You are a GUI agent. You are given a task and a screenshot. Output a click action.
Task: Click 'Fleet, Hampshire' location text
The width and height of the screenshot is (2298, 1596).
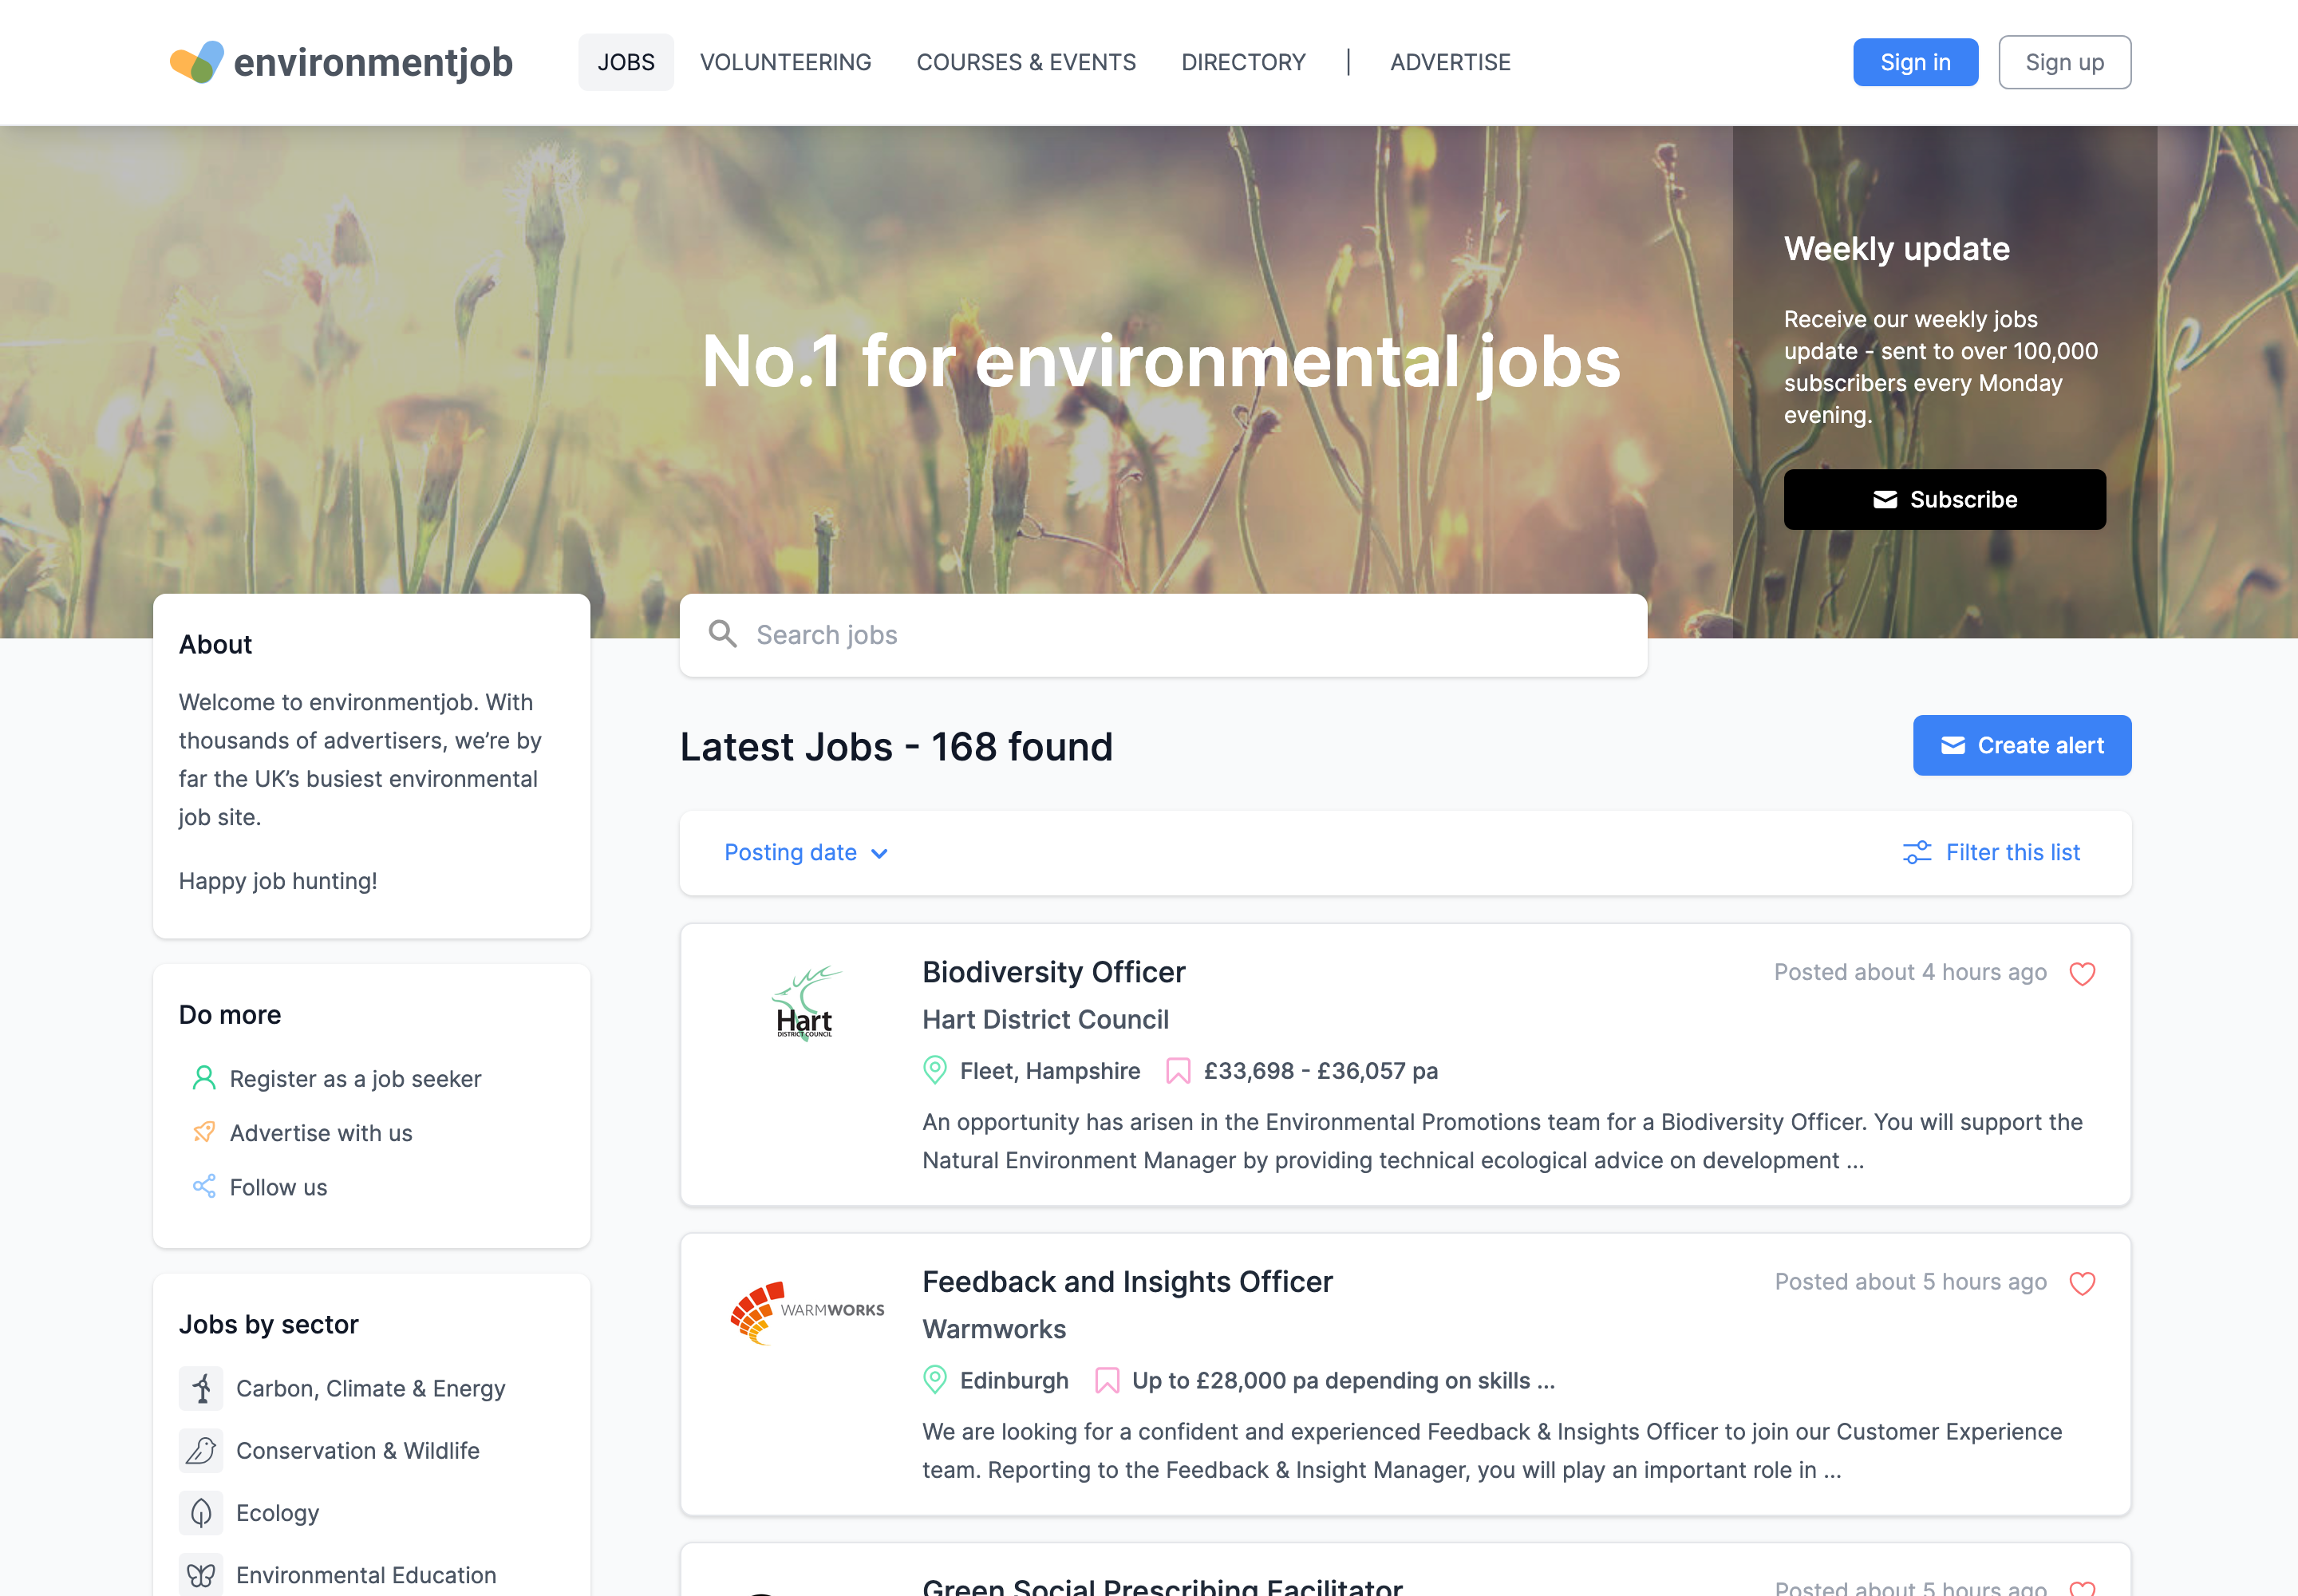[x=1050, y=1071]
